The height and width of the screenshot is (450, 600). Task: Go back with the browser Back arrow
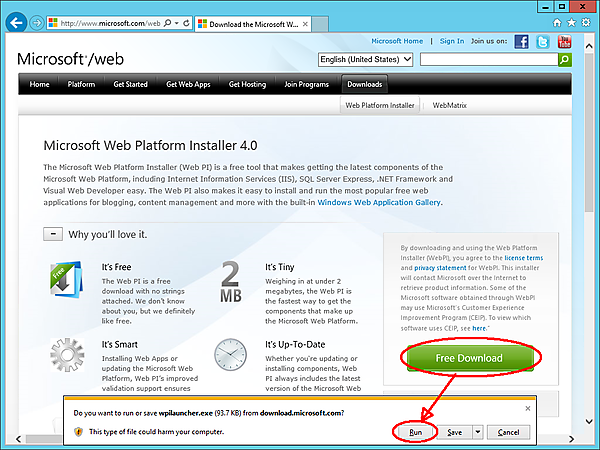[16, 23]
